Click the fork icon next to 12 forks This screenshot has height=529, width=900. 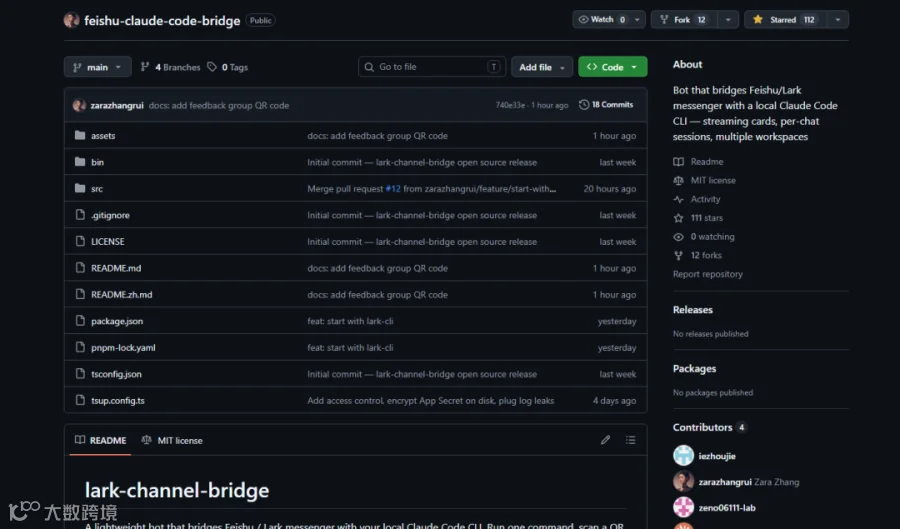[678, 255]
